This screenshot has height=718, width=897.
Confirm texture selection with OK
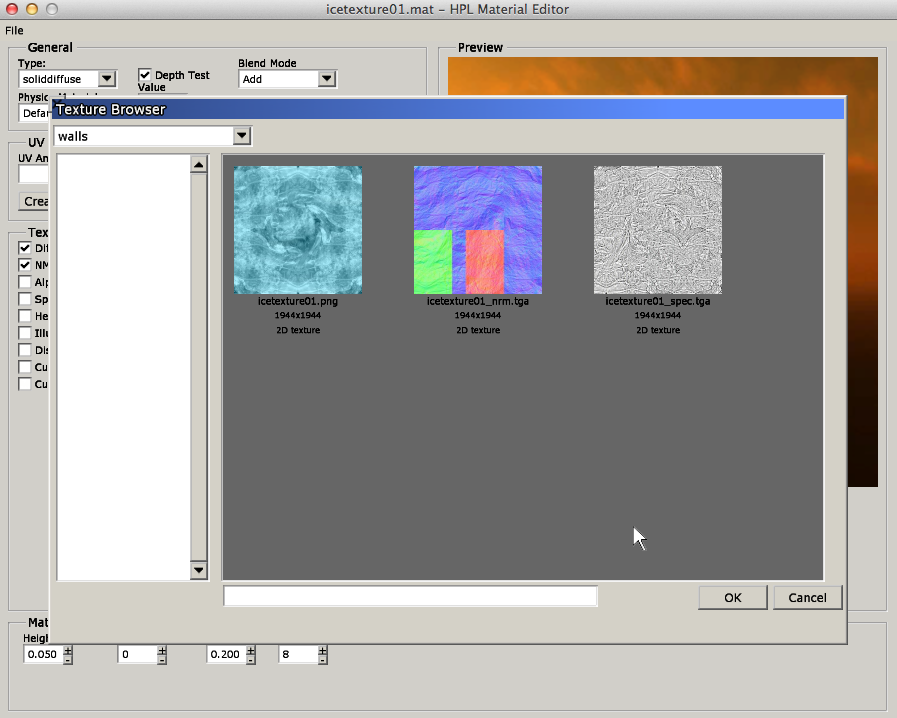[x=733, y=597]
